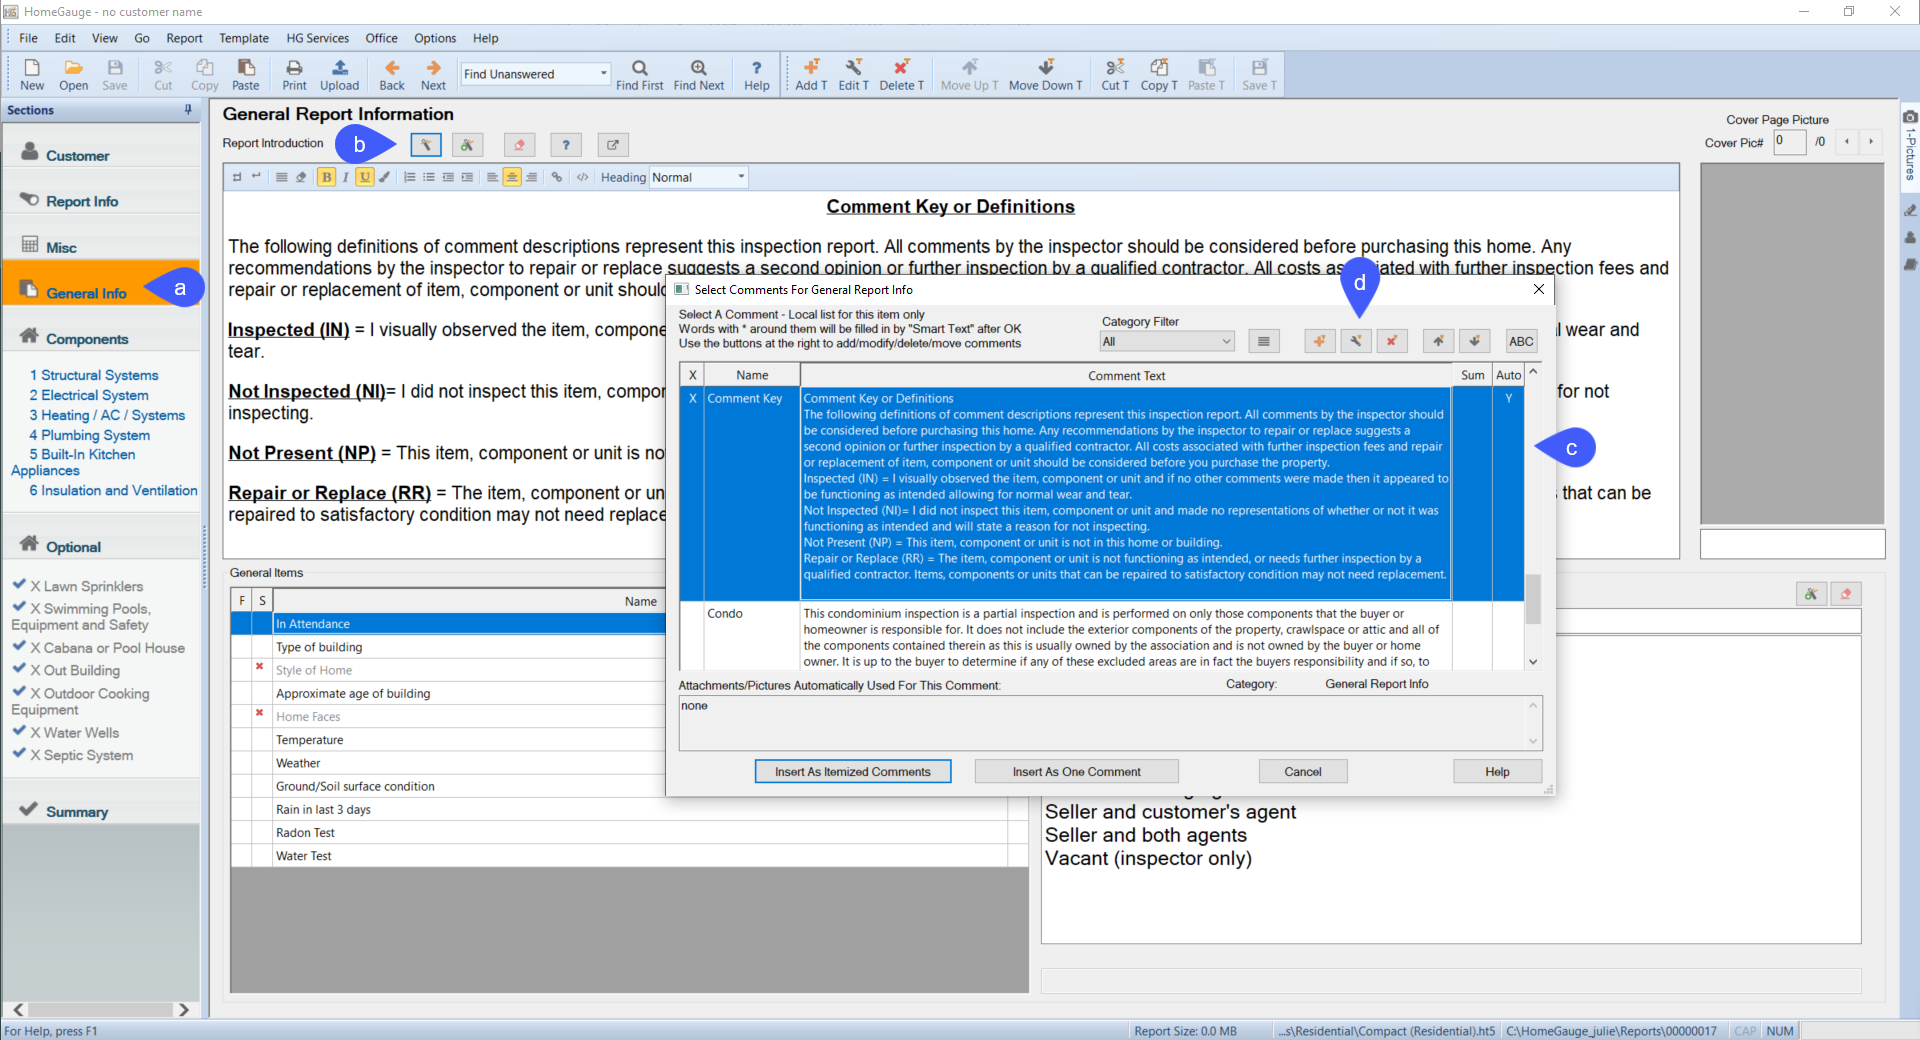Click the ABC spell check button

click(1521, 341)
